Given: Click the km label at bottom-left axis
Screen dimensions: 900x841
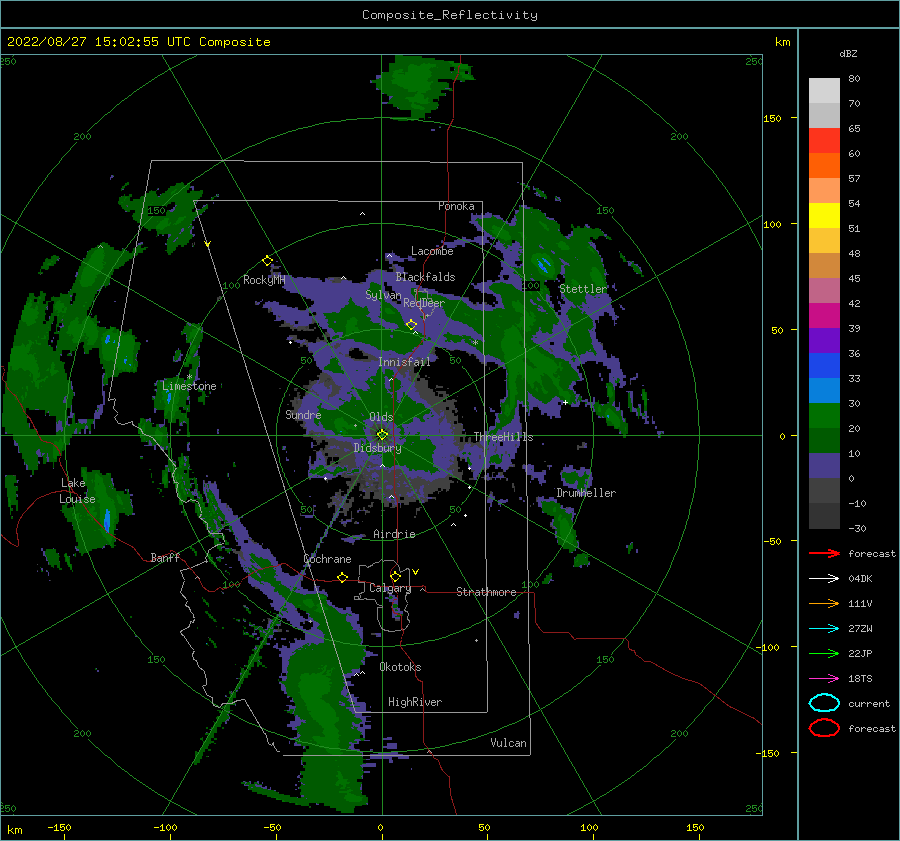Looking at the screenshot, I should [14, 830].
